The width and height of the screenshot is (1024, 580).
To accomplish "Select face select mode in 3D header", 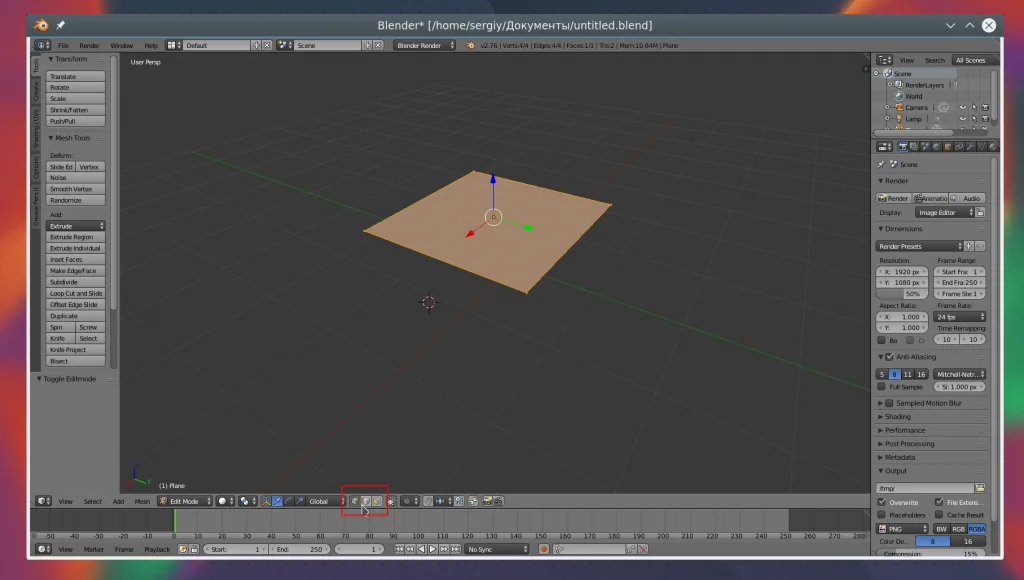I will pos(377,501).
